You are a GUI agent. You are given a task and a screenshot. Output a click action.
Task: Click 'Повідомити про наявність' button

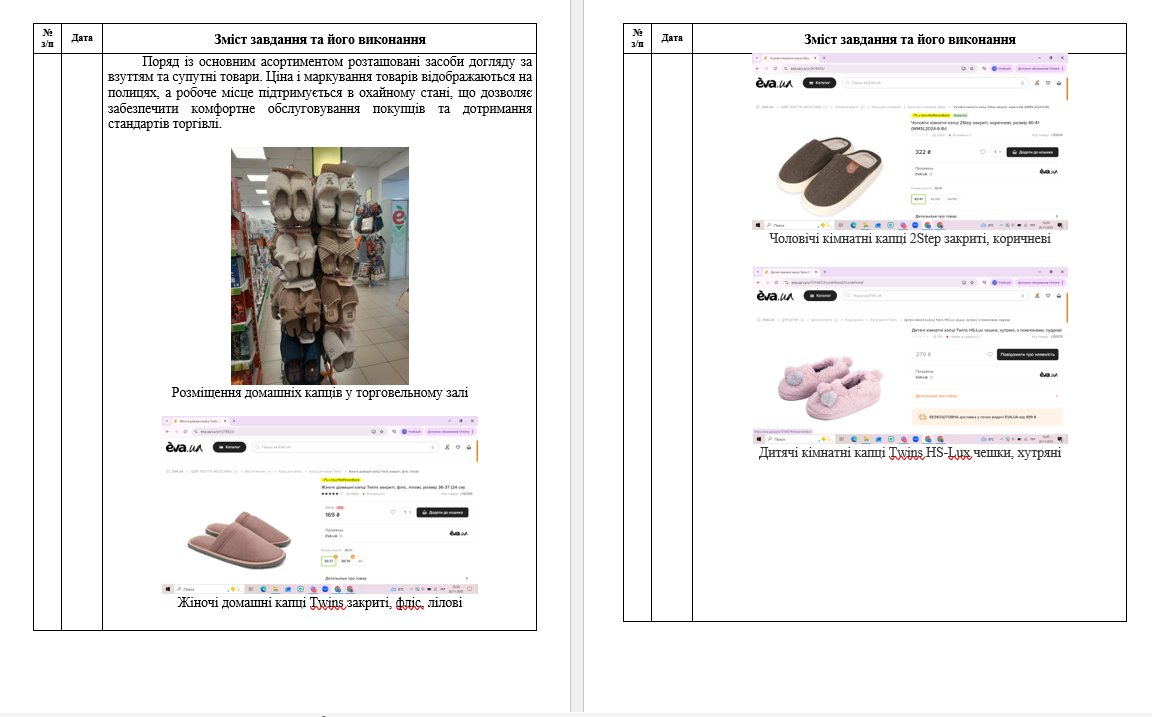(1029, 354)
